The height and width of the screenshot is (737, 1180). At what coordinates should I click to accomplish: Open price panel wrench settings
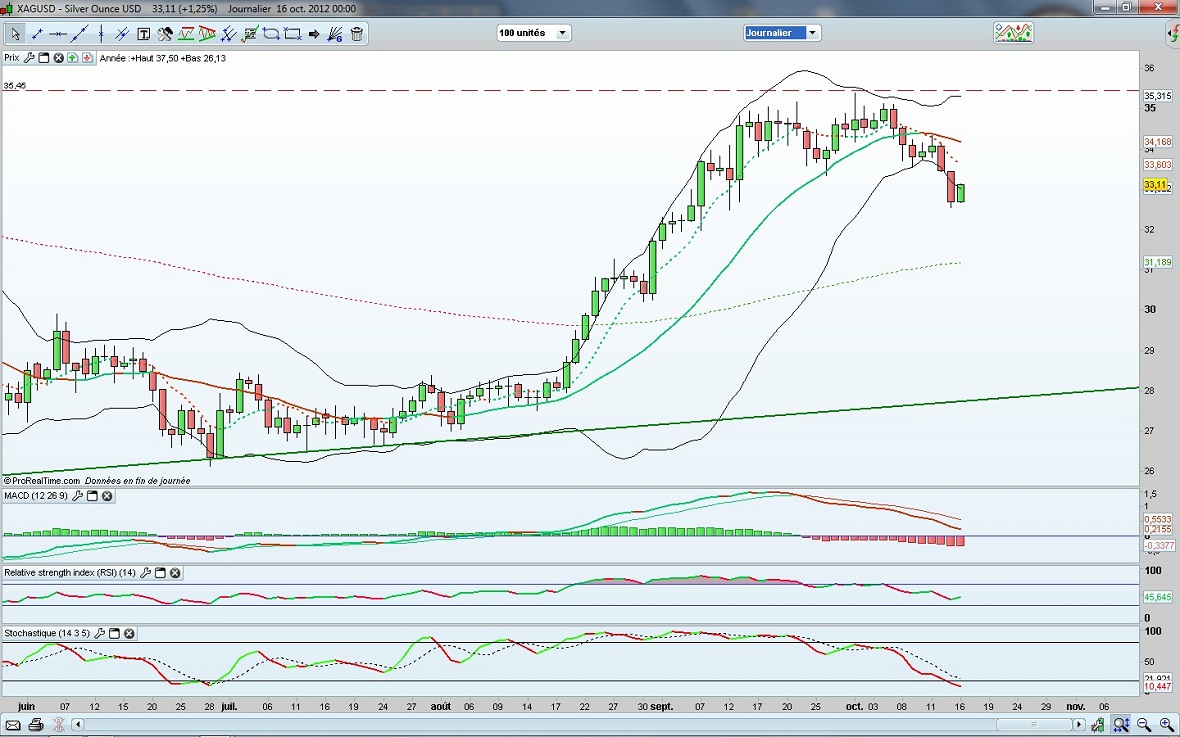(30, 58)
